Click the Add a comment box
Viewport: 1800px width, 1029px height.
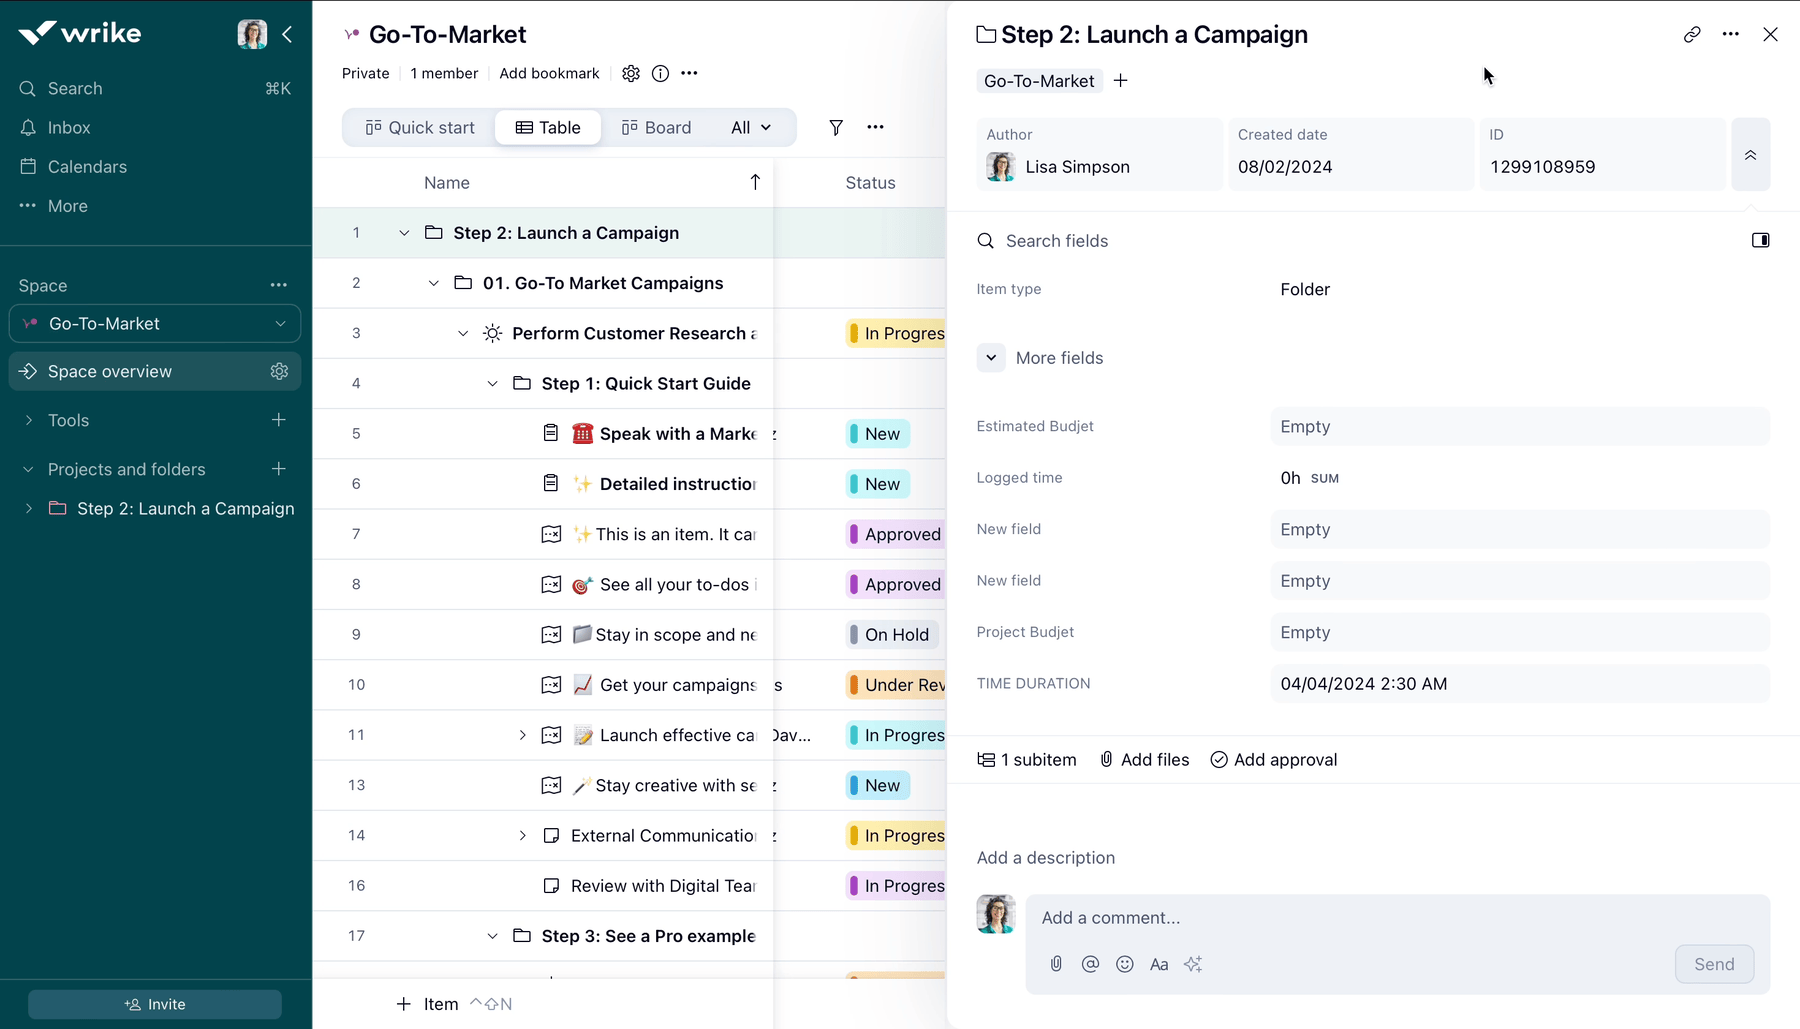click(1398, 918)
